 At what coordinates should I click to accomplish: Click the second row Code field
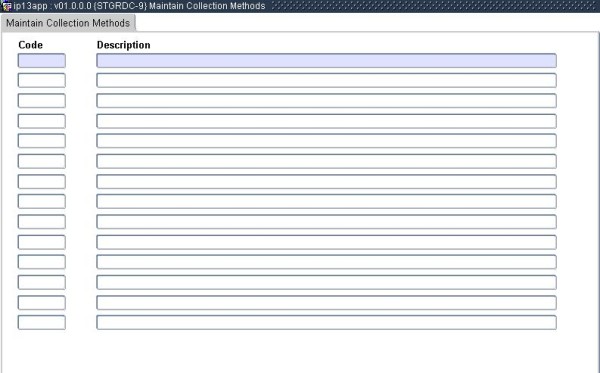point(42,80)
